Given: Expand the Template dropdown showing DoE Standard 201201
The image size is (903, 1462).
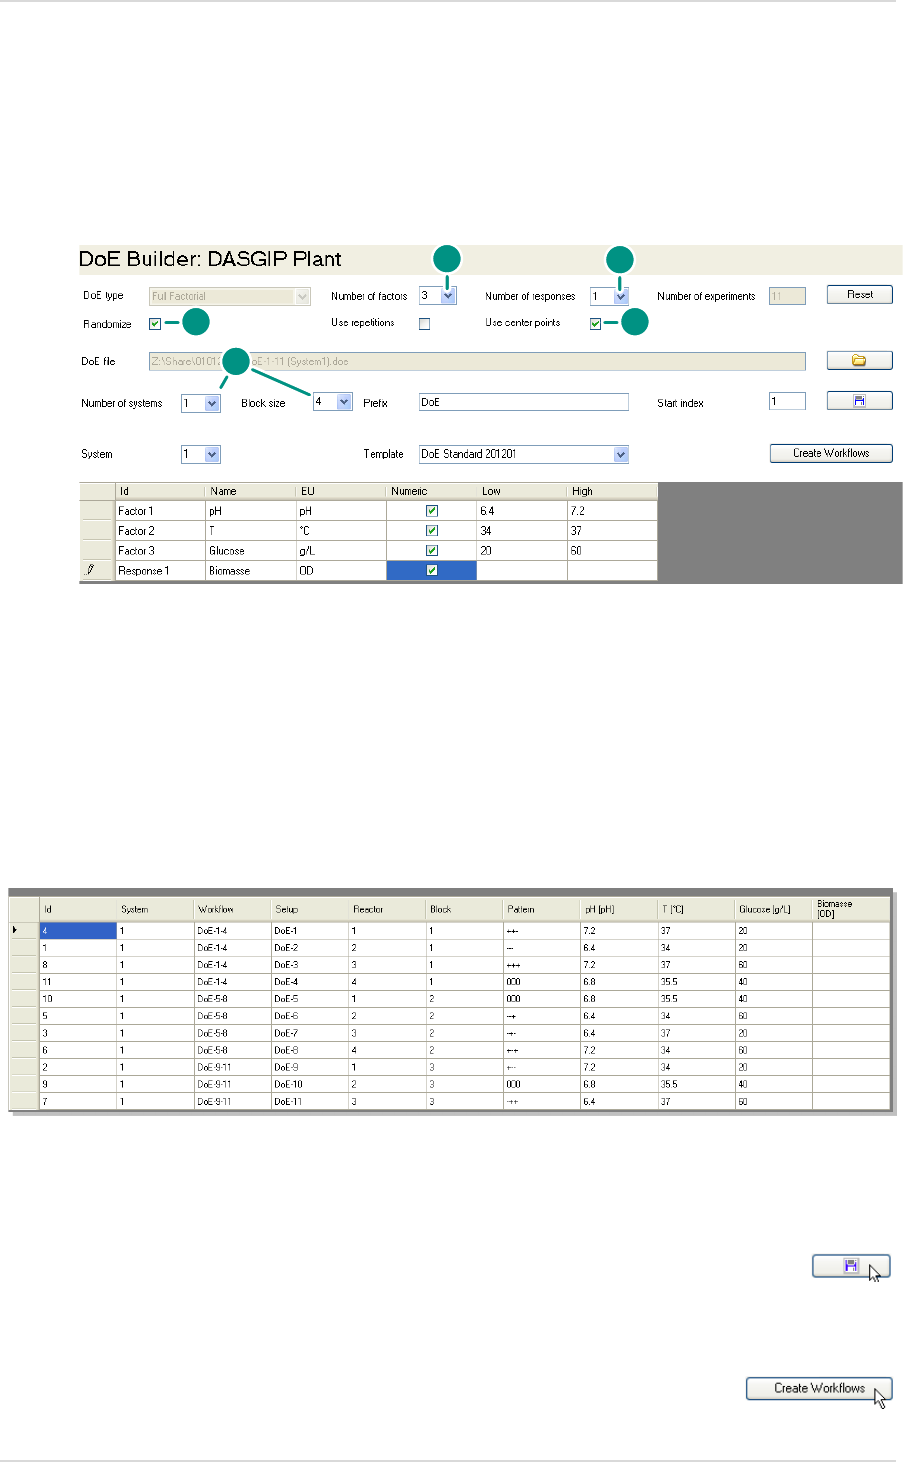Looking at the screenshot, I should click(x=621, y=454).
